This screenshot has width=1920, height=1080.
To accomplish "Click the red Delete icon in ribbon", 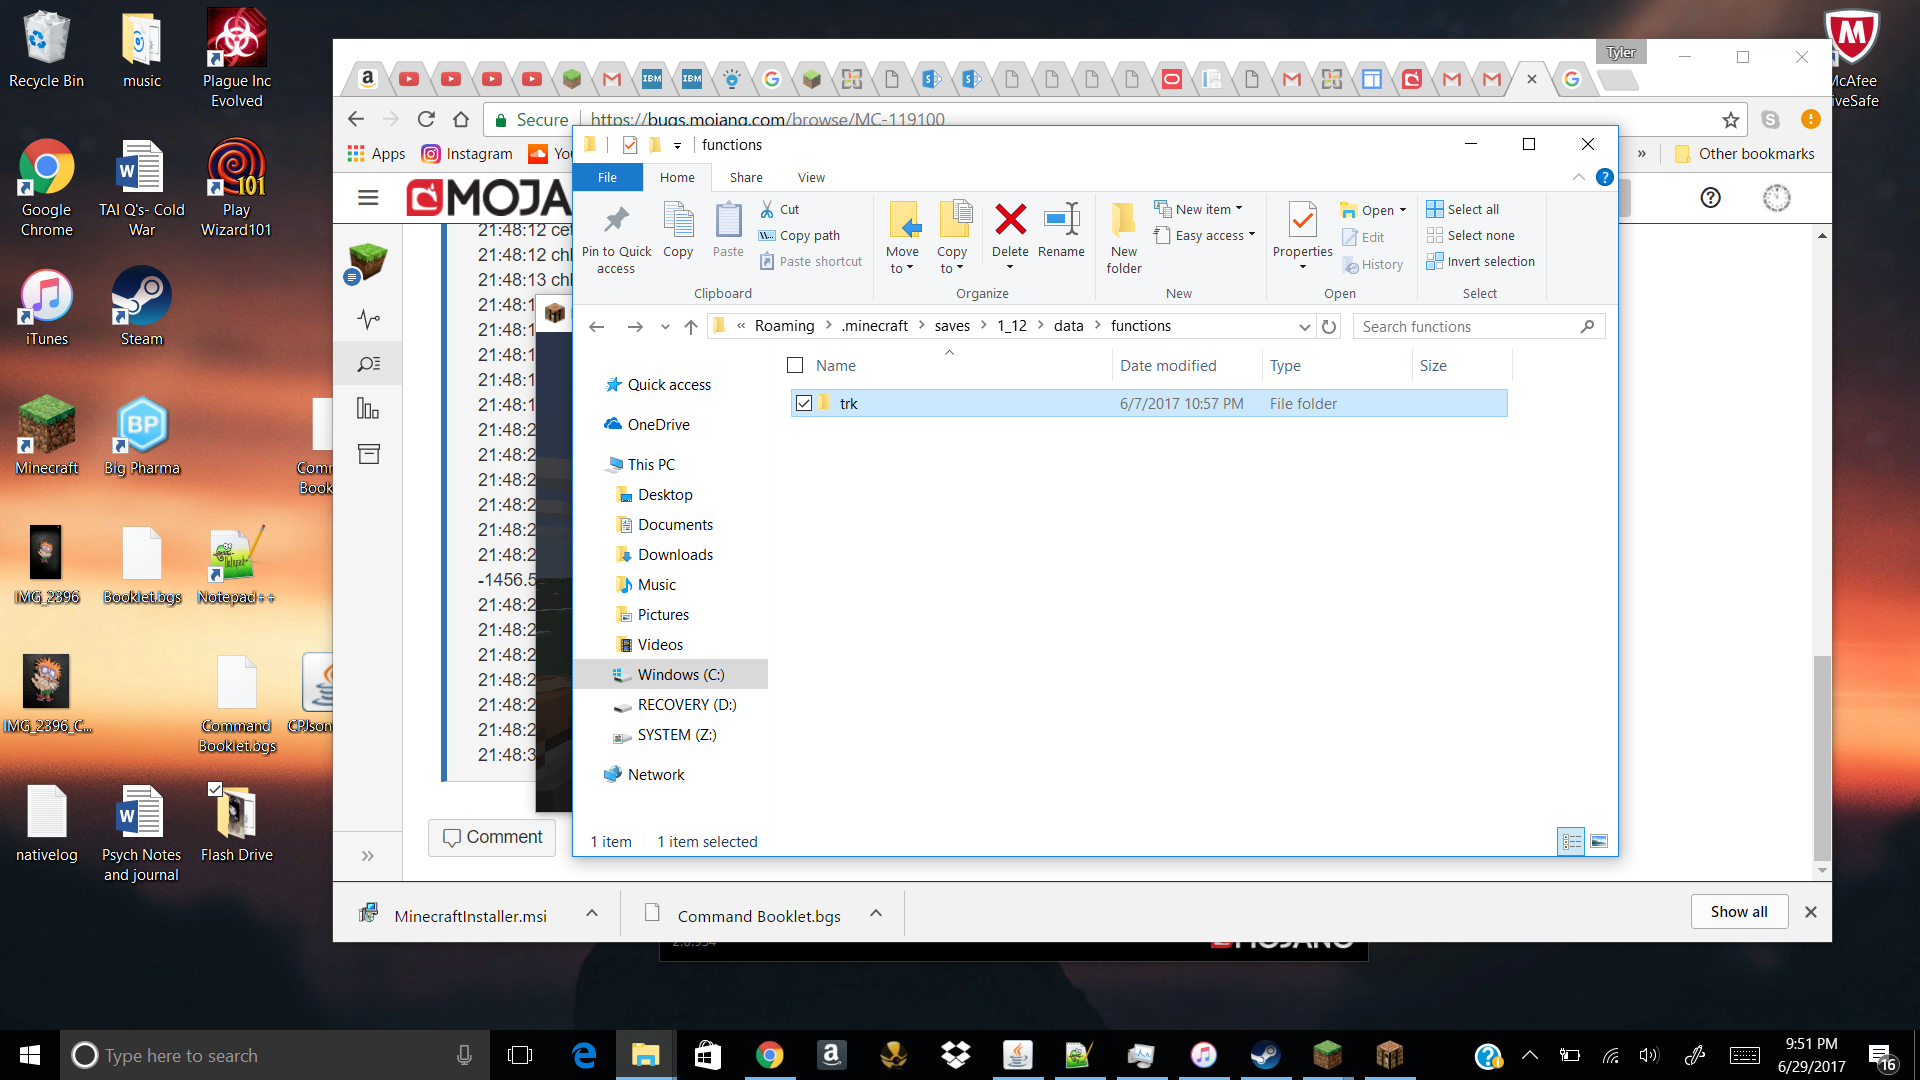I will [x=1010, y=222].
